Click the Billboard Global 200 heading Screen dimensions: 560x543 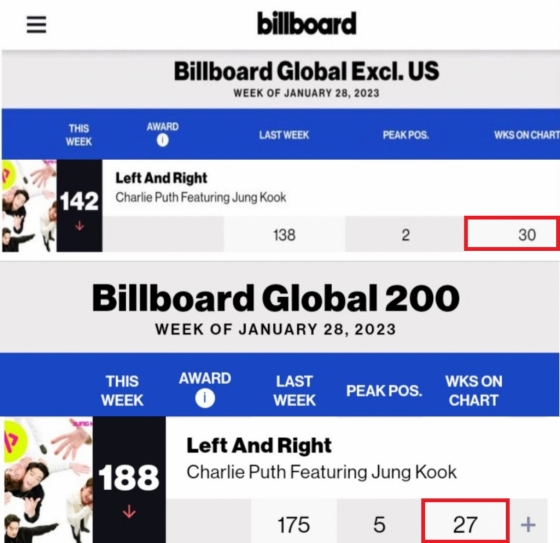click(x=276, y=298)
